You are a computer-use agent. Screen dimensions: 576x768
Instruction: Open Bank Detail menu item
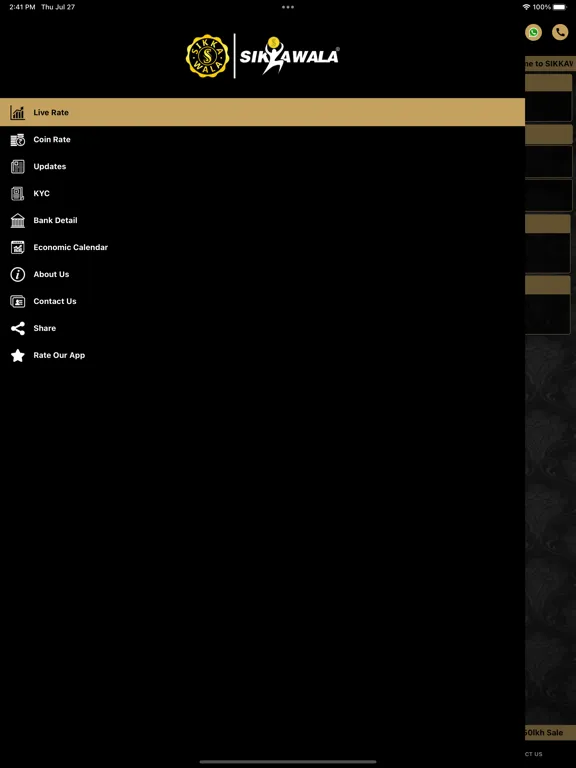pyautogui.click(x=263, y=220)
